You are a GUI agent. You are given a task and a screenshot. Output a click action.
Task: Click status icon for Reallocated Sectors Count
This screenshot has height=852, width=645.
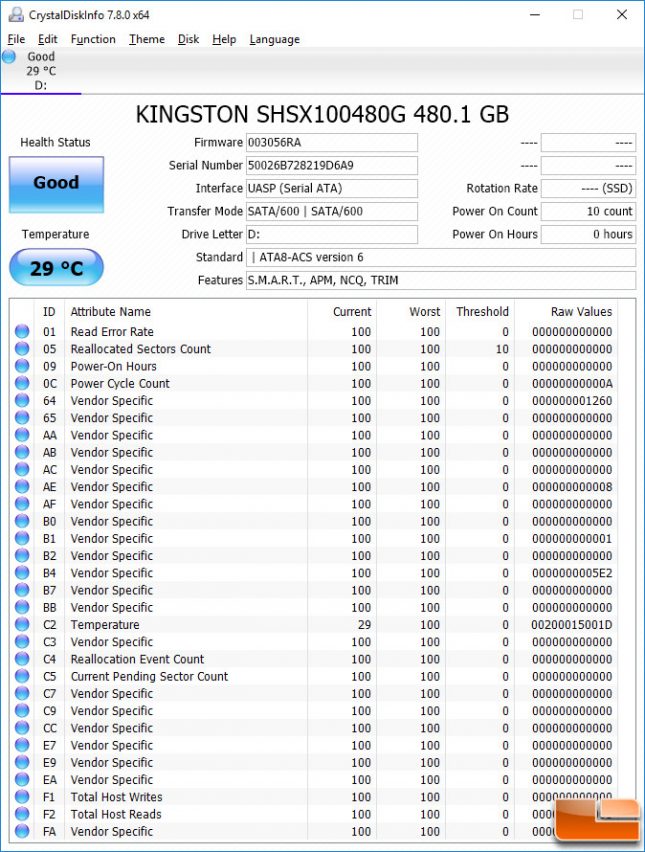tap(22, 348)
